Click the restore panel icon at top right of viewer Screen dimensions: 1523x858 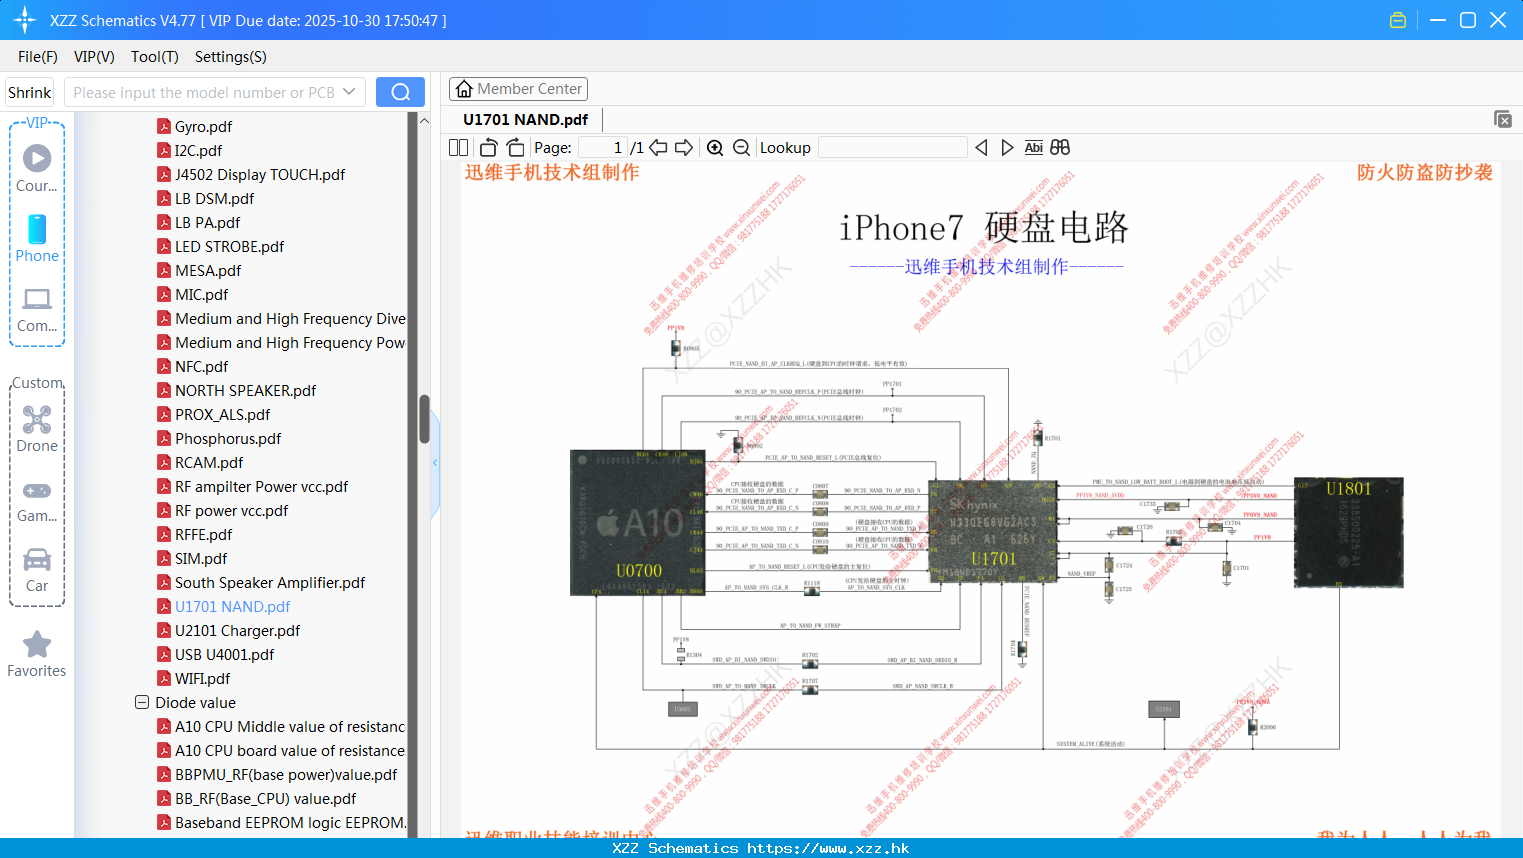click(x=1503, y=119)
